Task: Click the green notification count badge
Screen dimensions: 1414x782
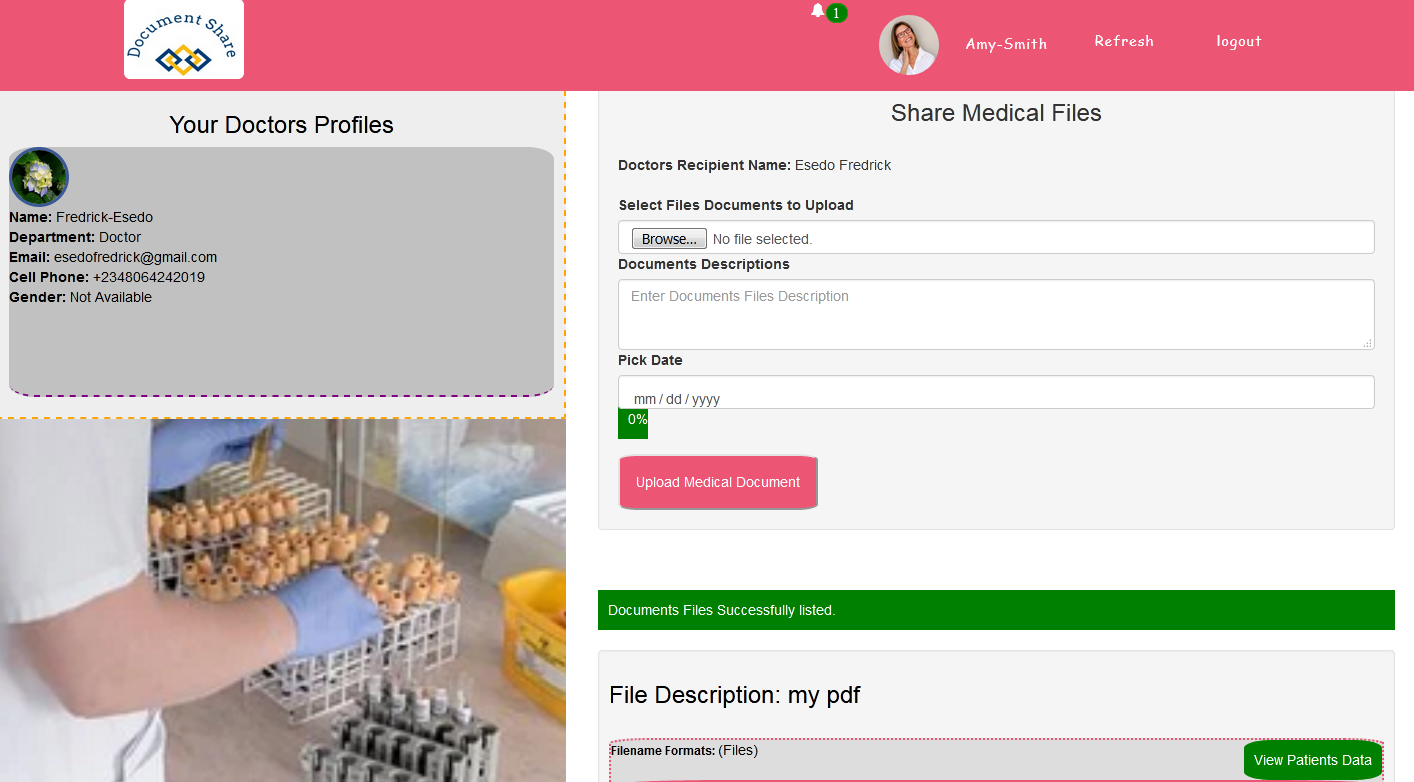Action: coord(834,14)
